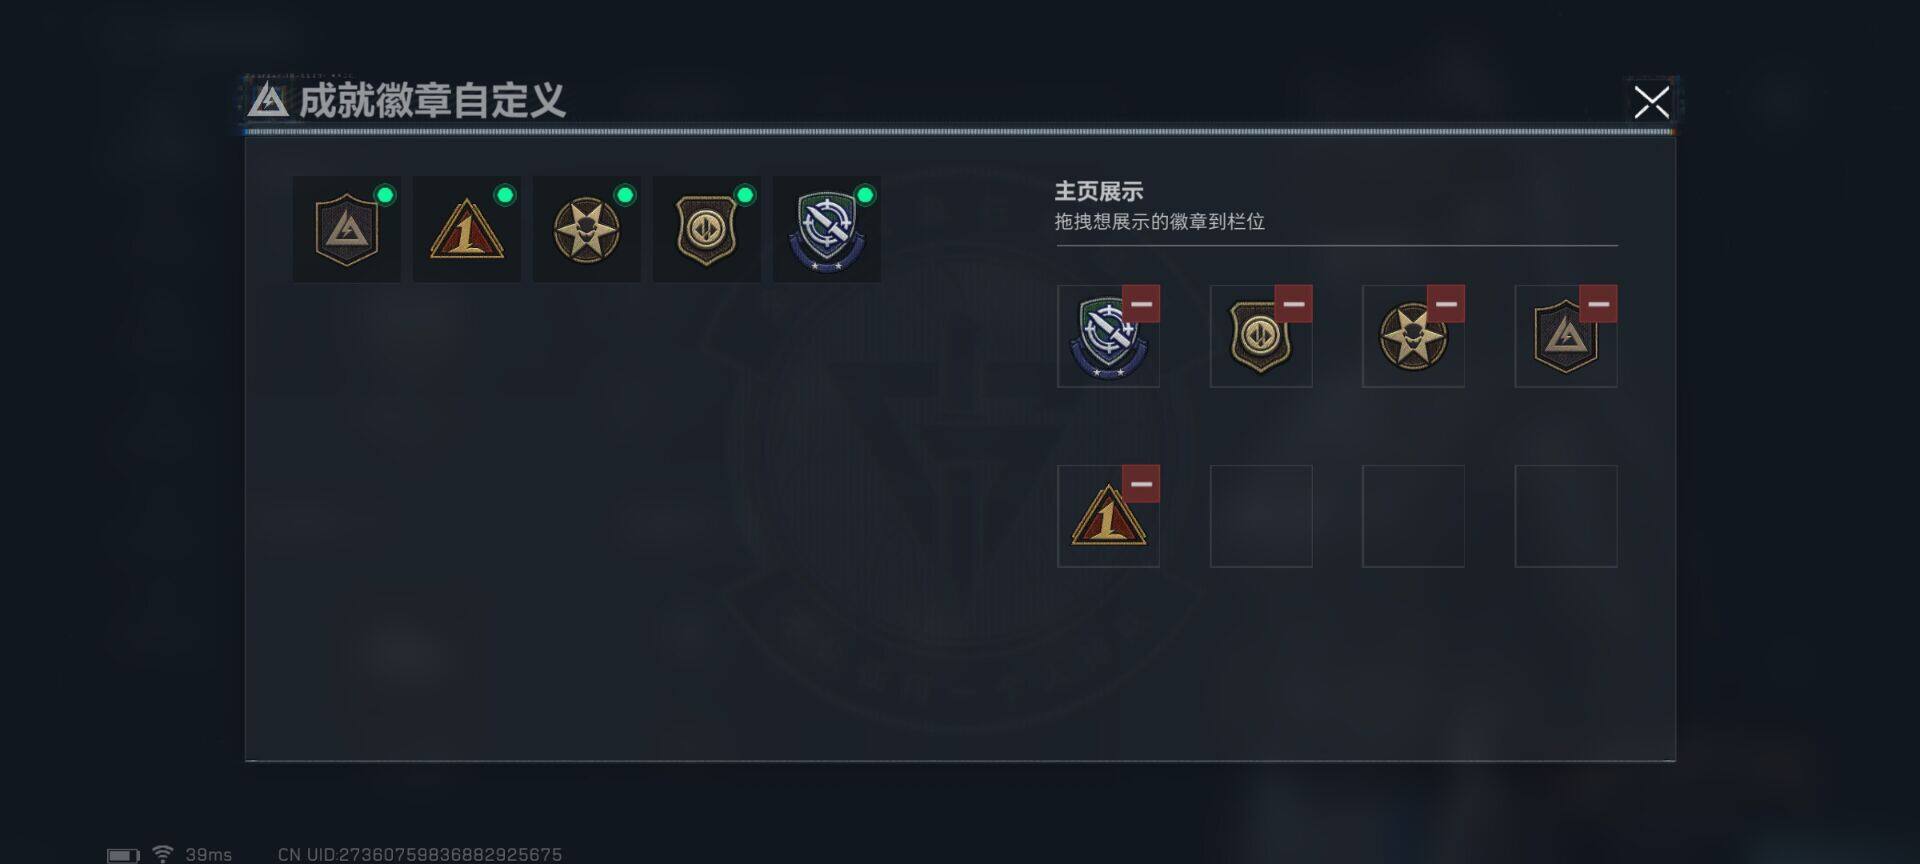1920x864 pixels.
Task: Remove the star skull badge from display
Action: (x=1446, y=304)
